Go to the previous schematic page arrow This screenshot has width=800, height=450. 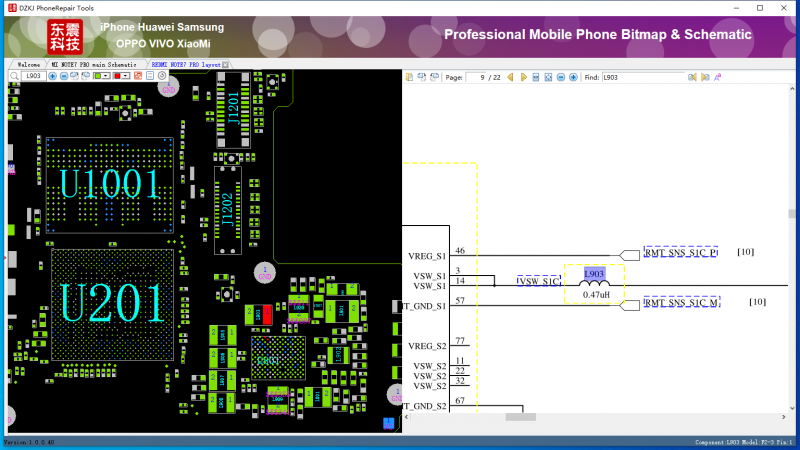pyautogui.click(x=510, y=77)
